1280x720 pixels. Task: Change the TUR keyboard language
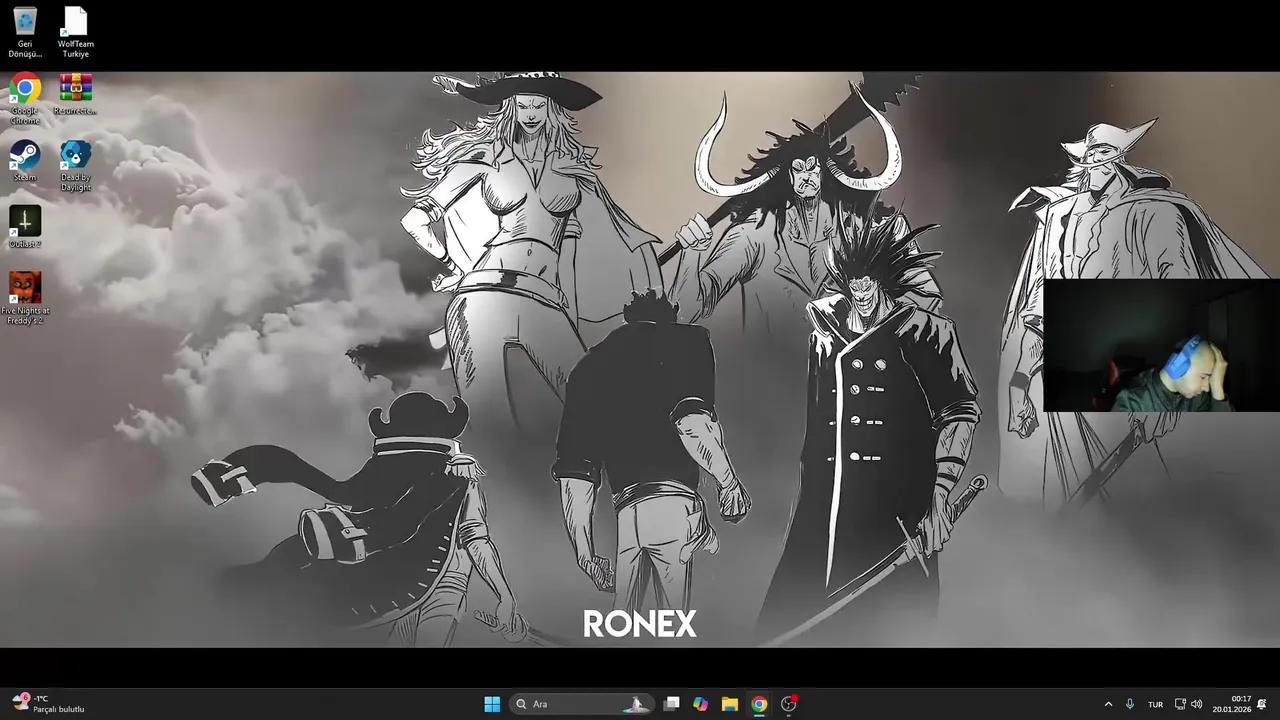tap(1156, 704)
